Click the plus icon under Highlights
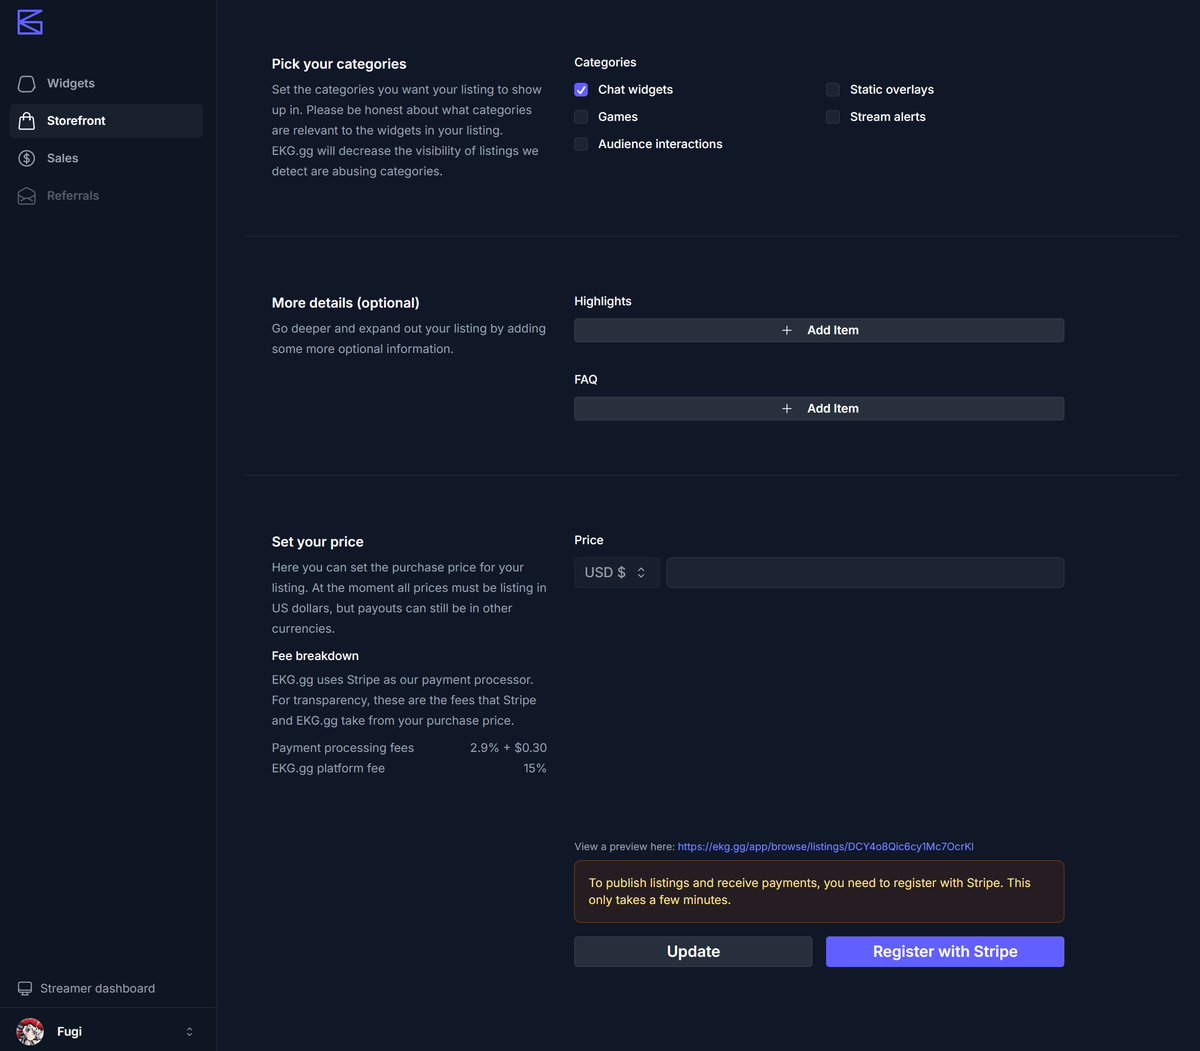Viewport: 1200px width, 1051px height. [787, 330]
